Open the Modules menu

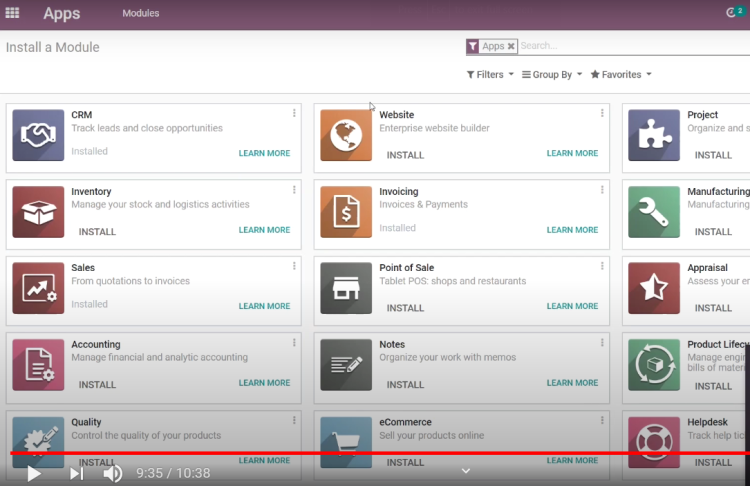coord(141,13)
